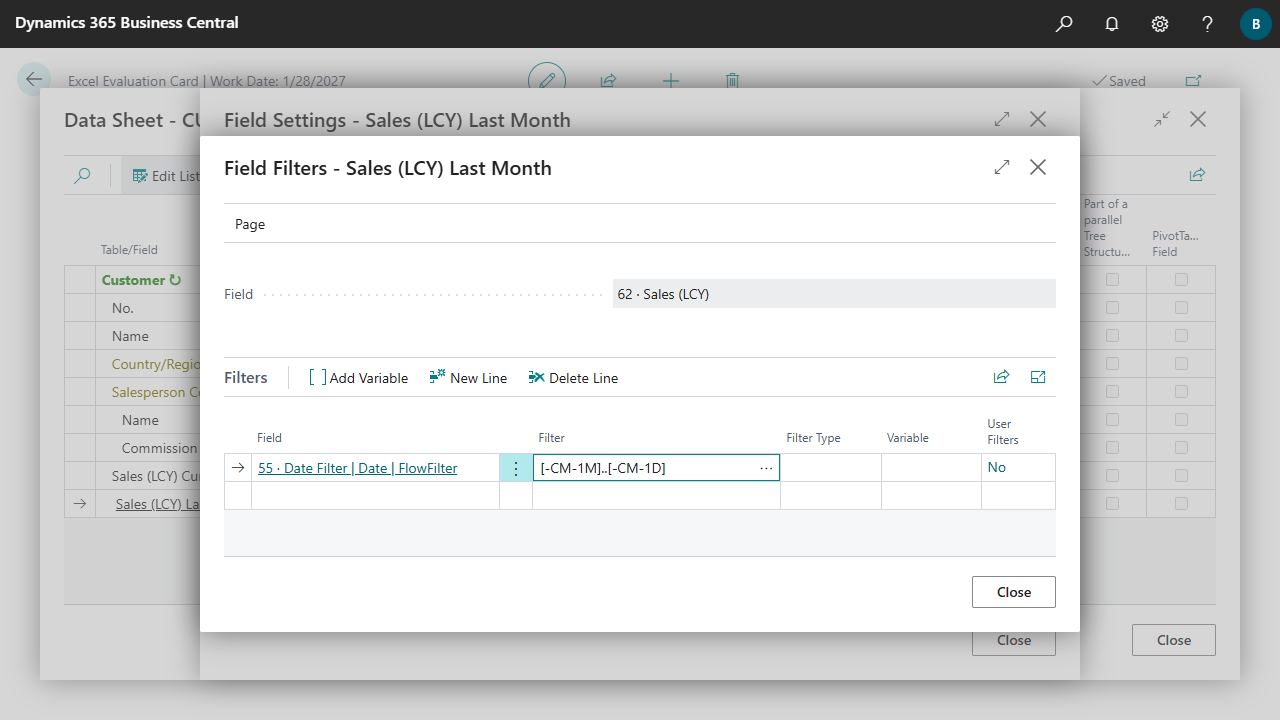Close the Field Filters dialog with Close button
The image size is (1280, 720).
pyautogui.click(x=1013, y=592)
